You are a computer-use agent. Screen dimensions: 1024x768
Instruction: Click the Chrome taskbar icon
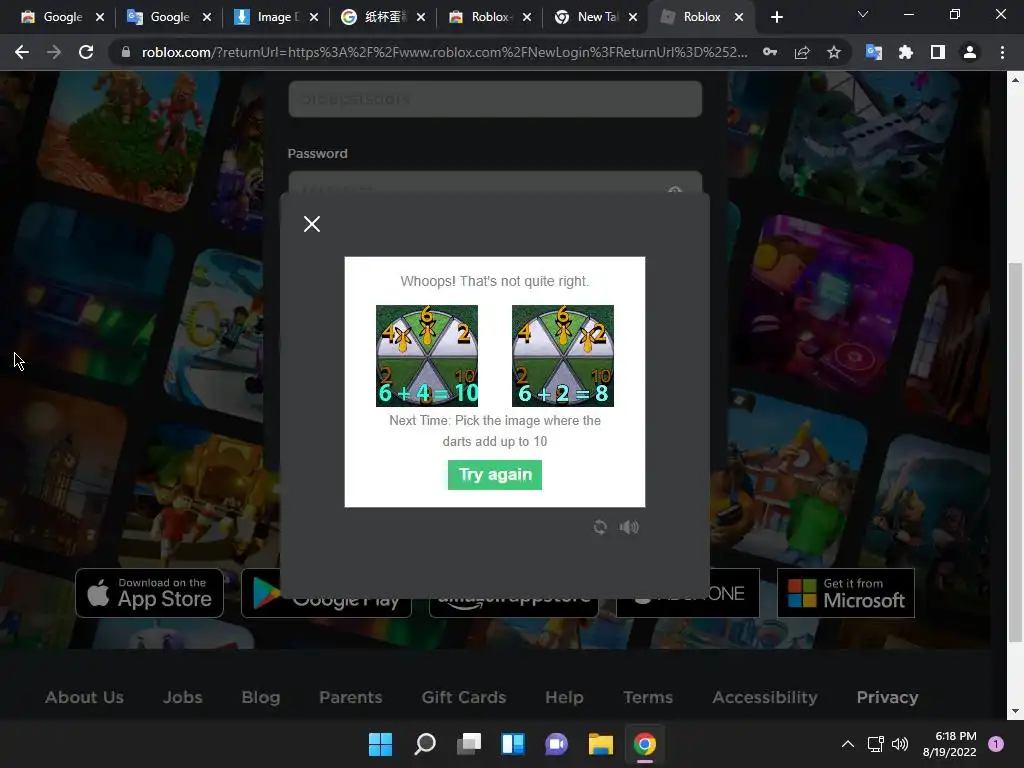pos(645,744)
